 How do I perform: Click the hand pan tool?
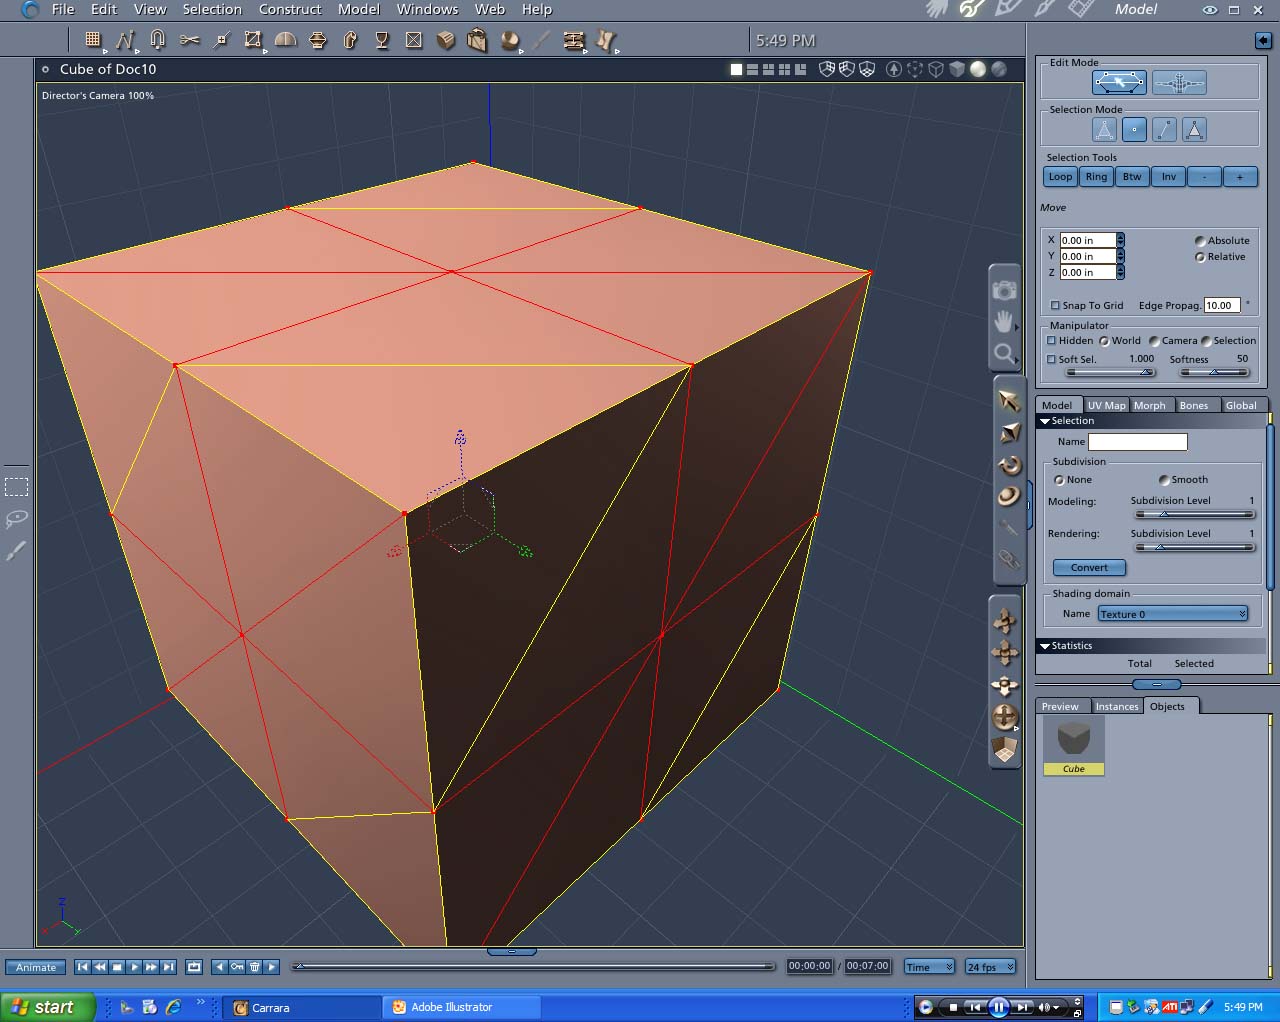coord(1004,321)
